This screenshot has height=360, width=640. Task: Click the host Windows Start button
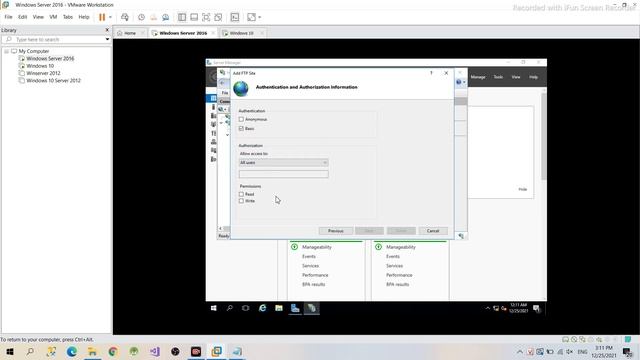10,351
